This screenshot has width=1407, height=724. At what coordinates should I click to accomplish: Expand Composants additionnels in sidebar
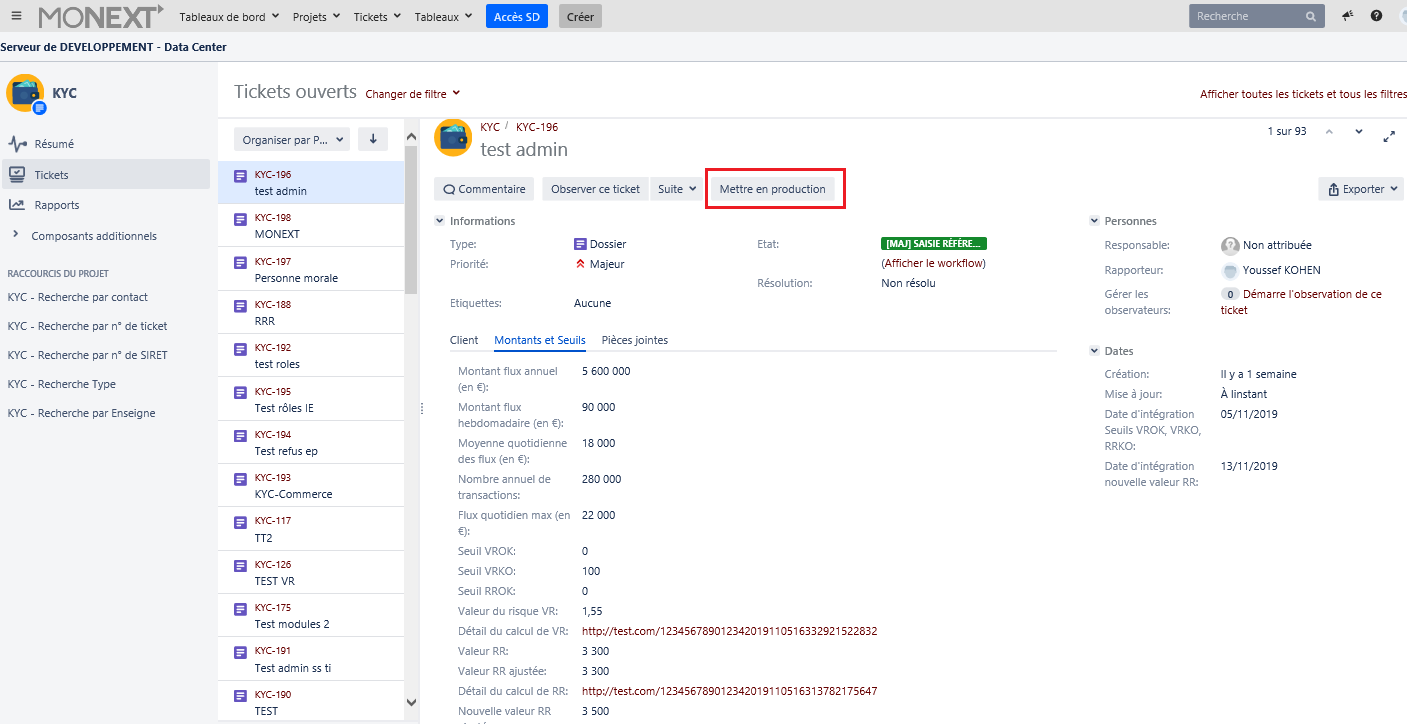15,236
